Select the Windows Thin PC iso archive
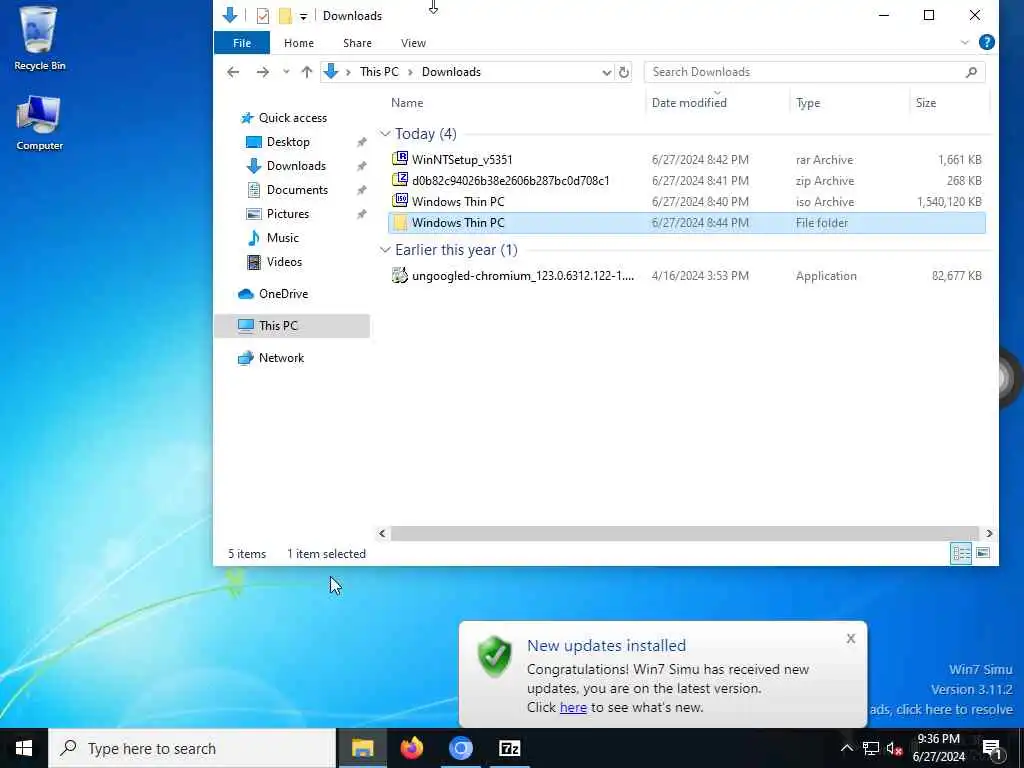Screen dimensions: 1024x768 click(686, 201)
